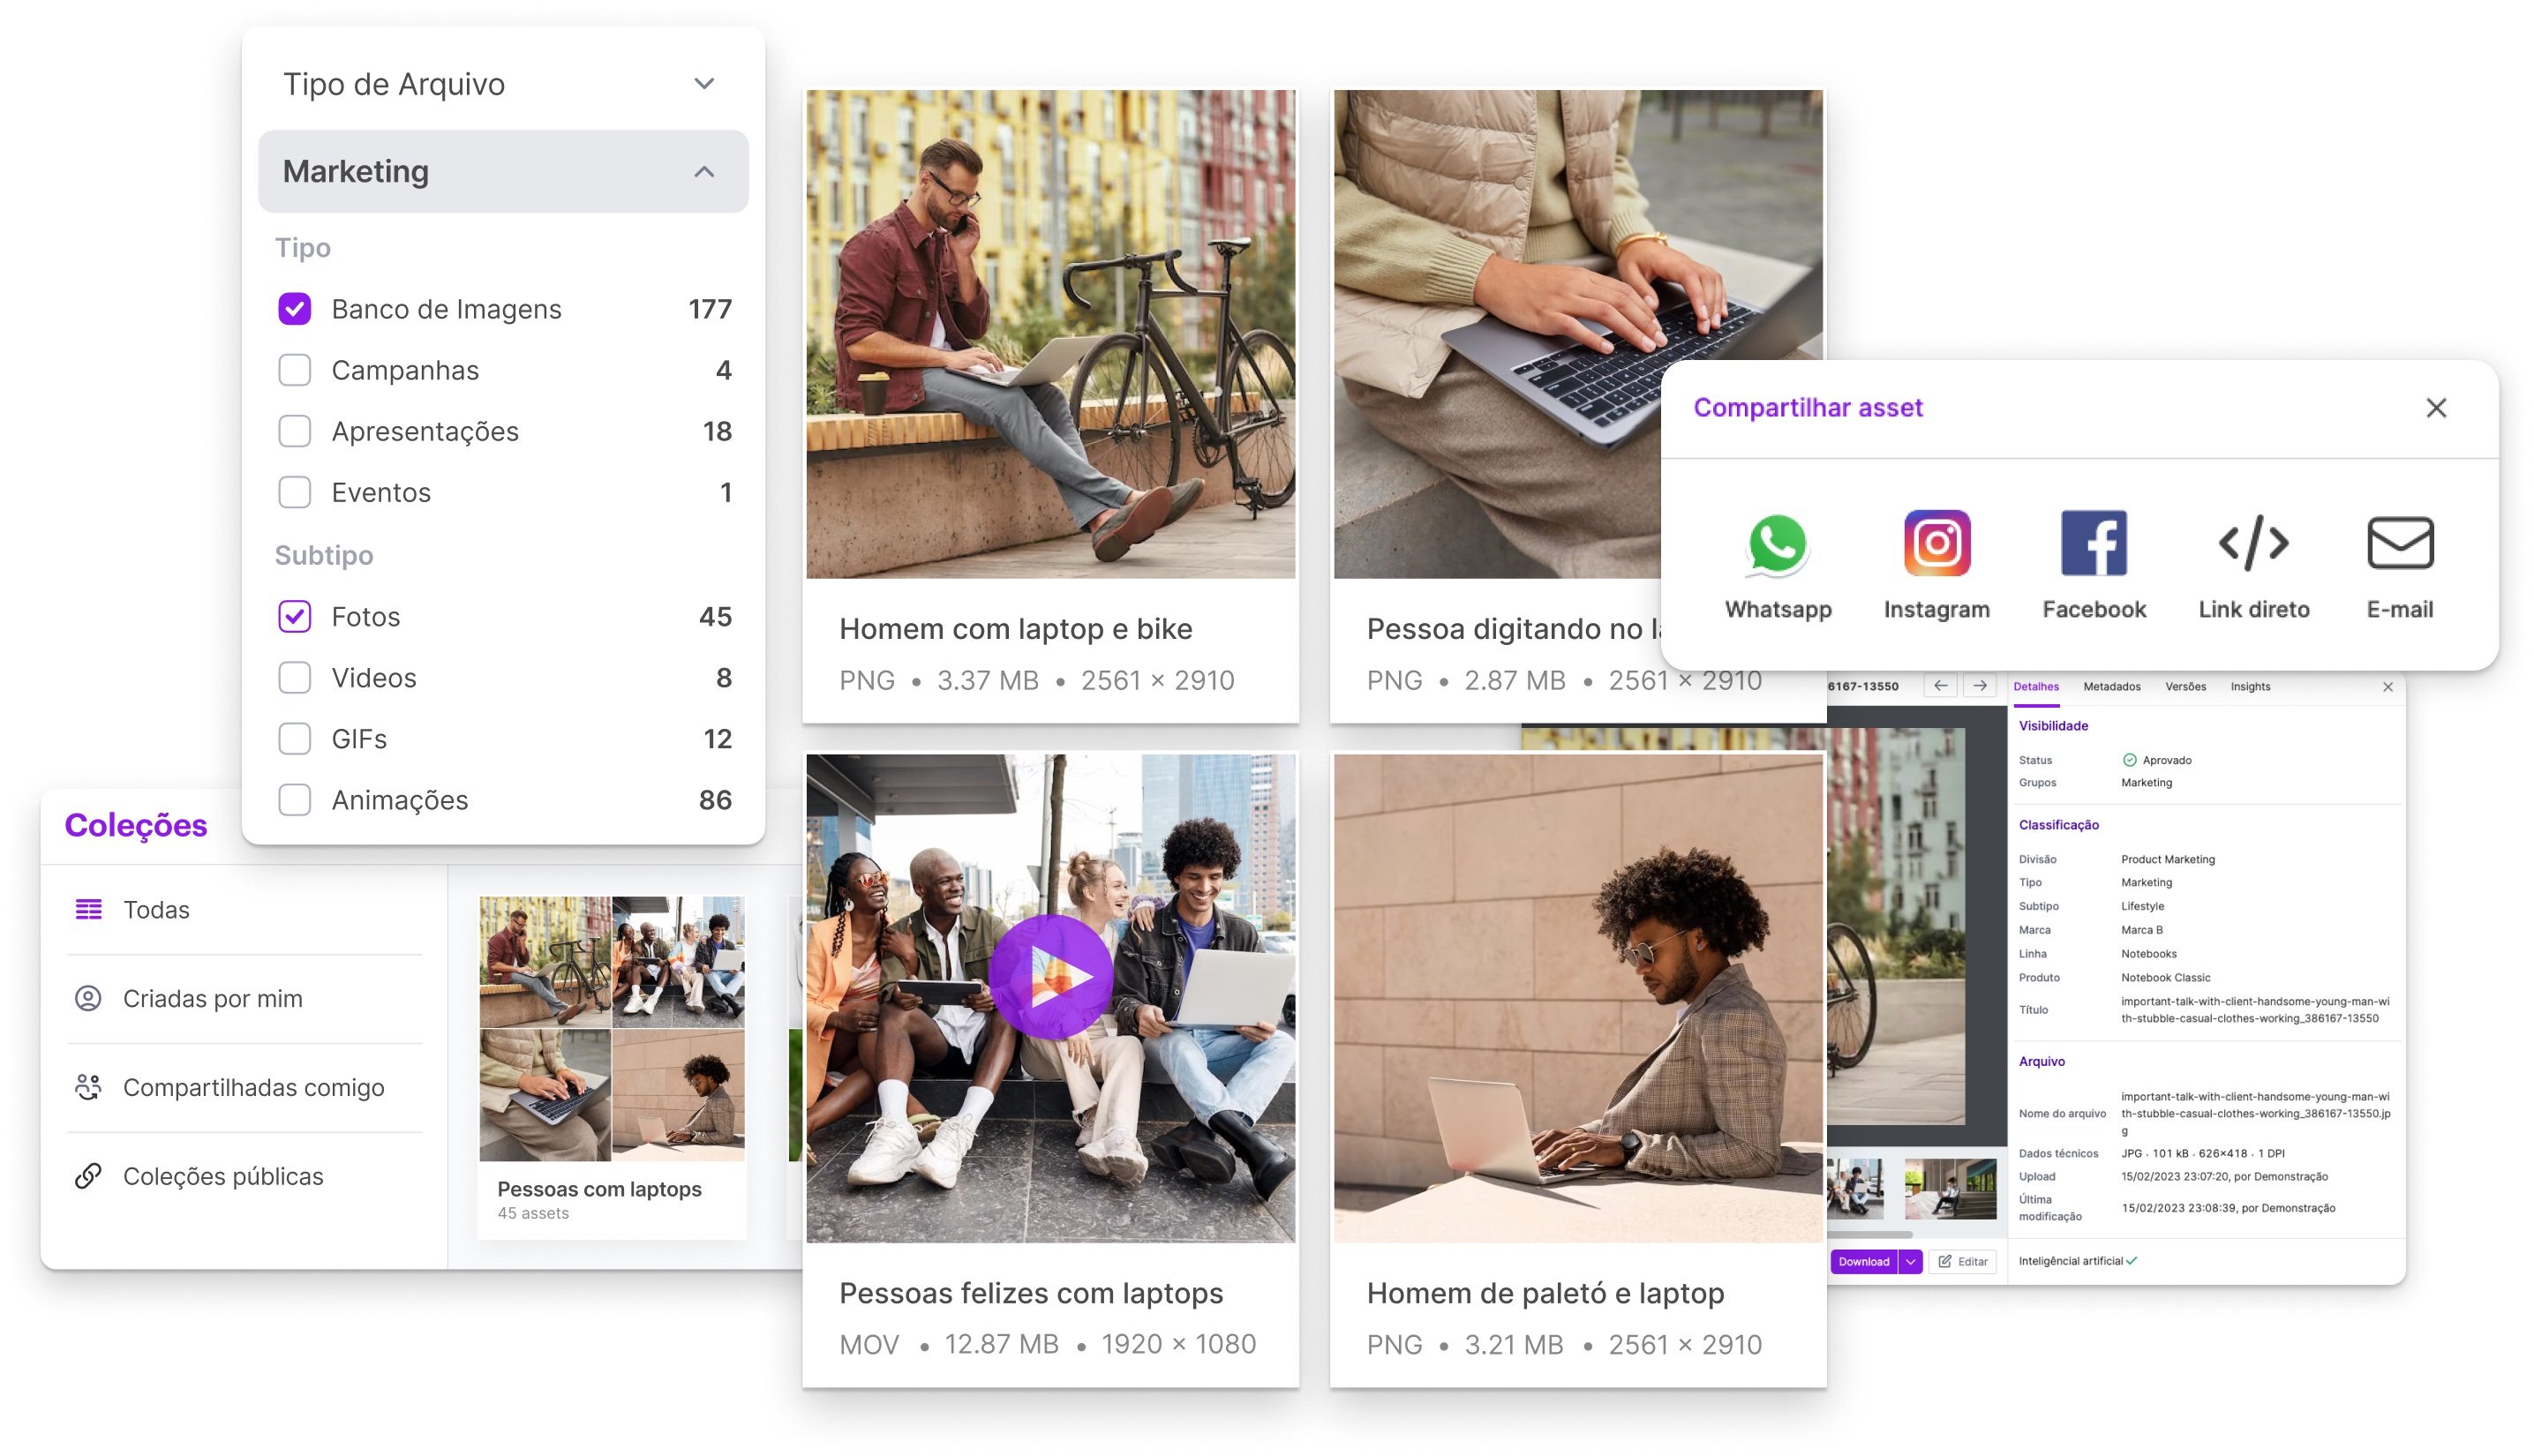The height and width of the screenshot is (1456, 2534).
Task: Open the Pessoas com laptops collection thumbnail
Action: 611,1029
